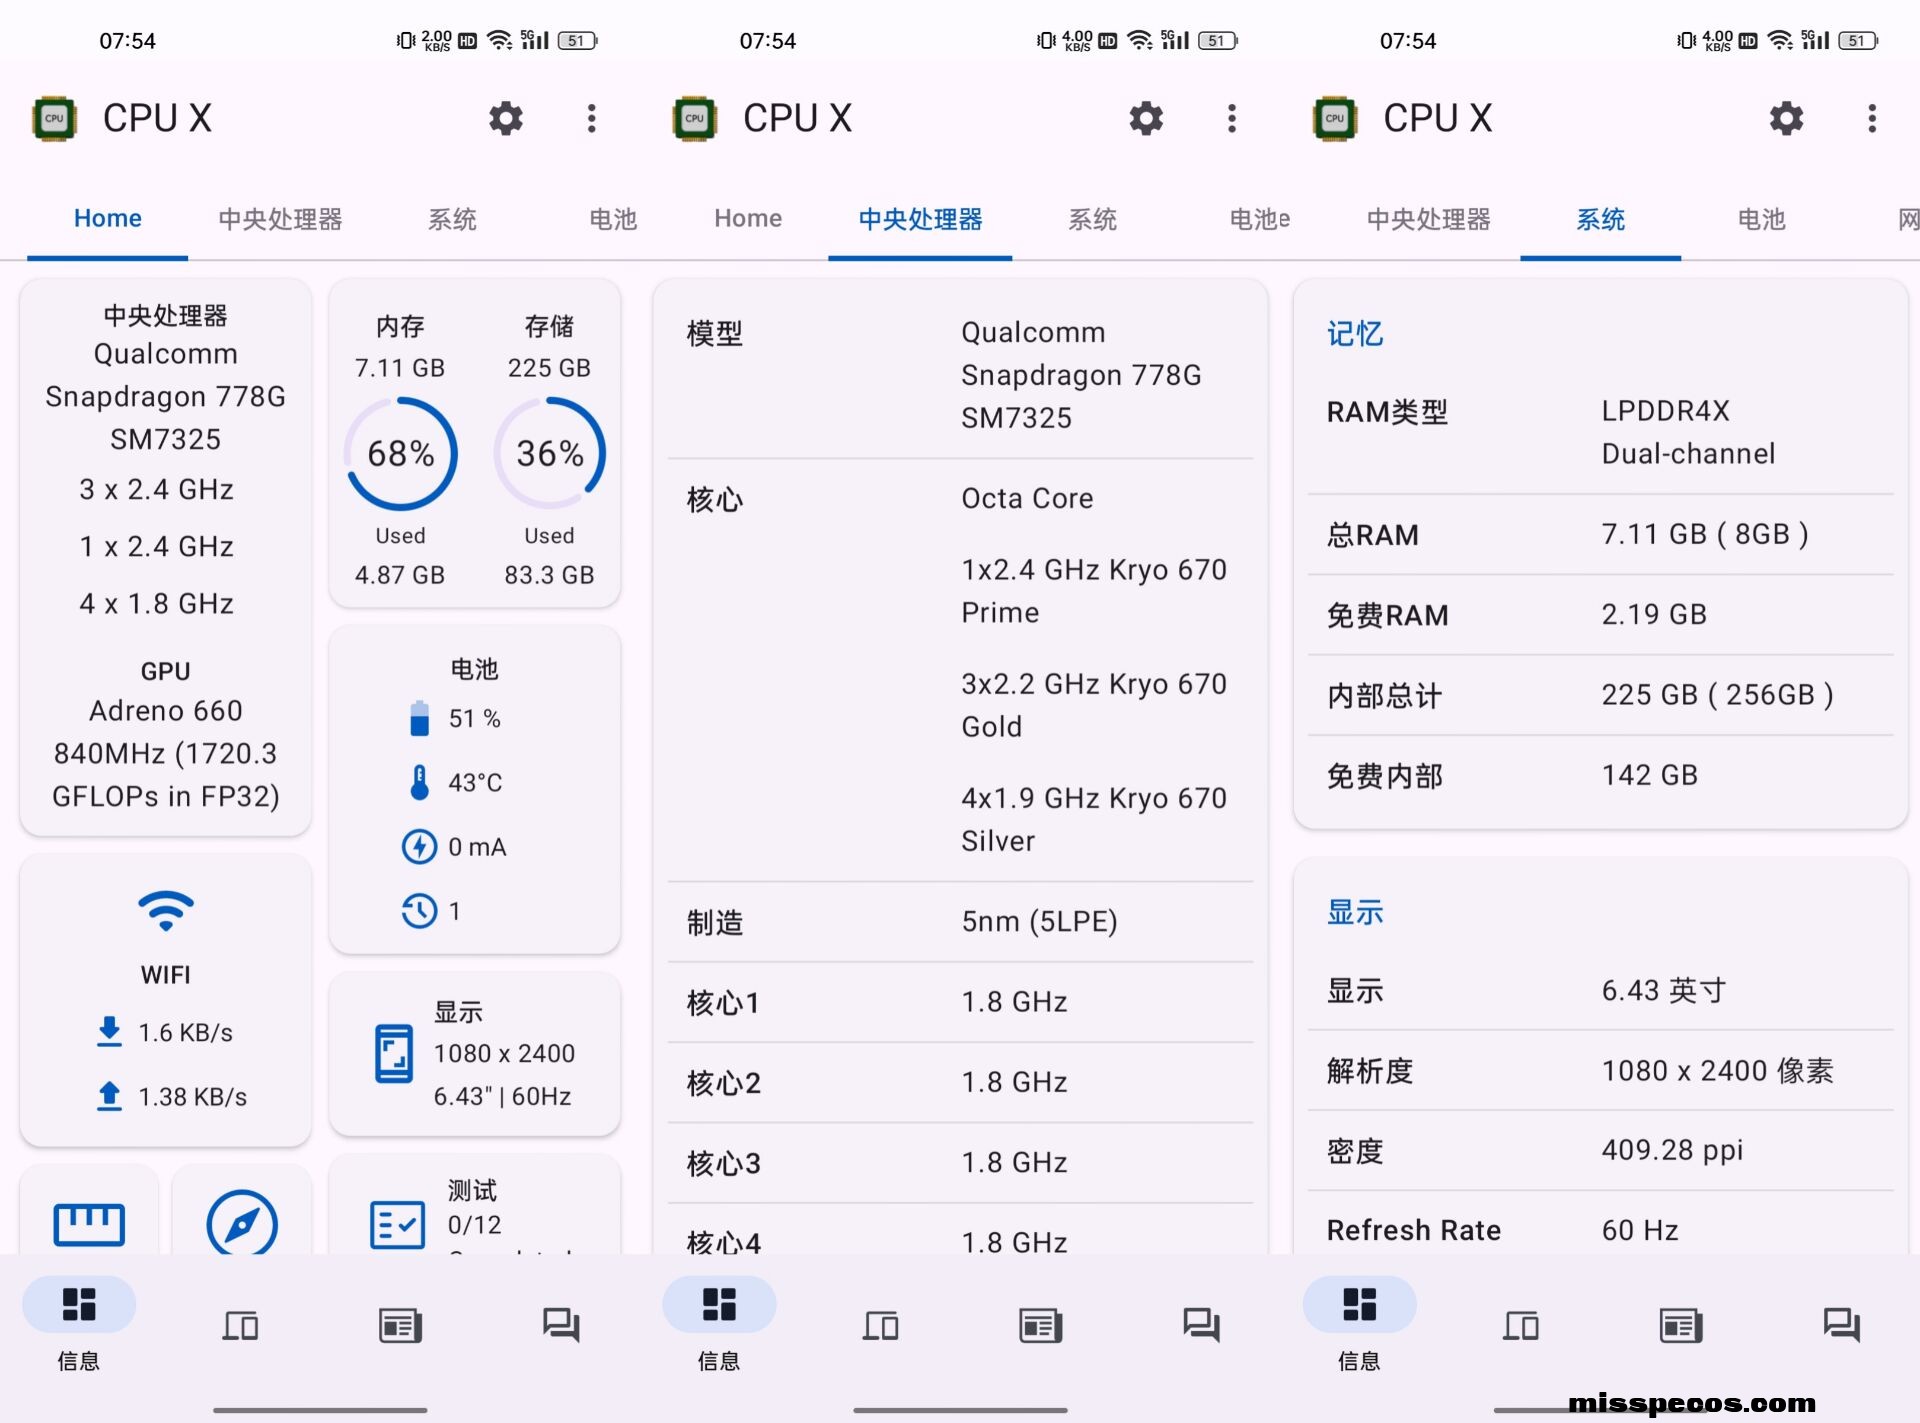The height and width of the screenshot is (1423, 1920).
Task: Open news bottom nav icon in middle screen
Action: point(1040,1325)
